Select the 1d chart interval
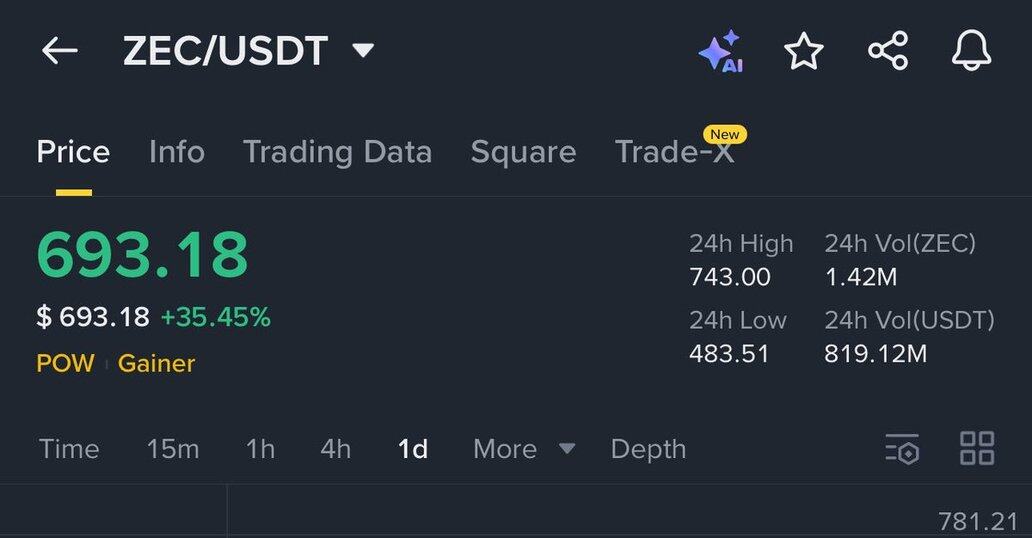 click(x=413, y=449)
